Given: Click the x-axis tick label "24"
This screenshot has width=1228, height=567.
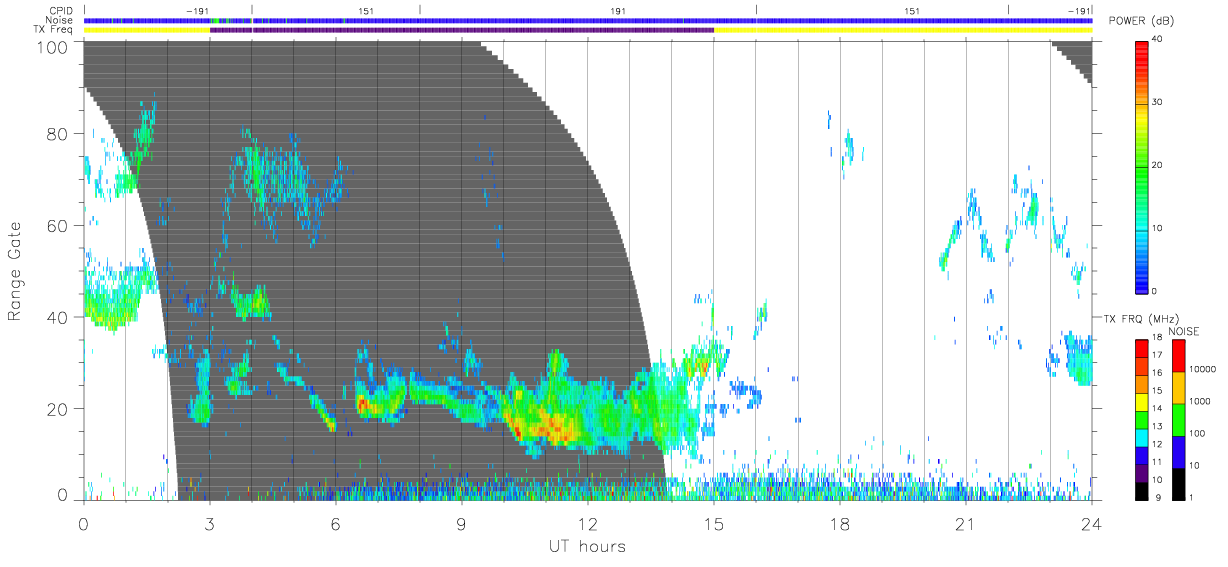Looking at the screenshot, I should (x=1091, y=523).
